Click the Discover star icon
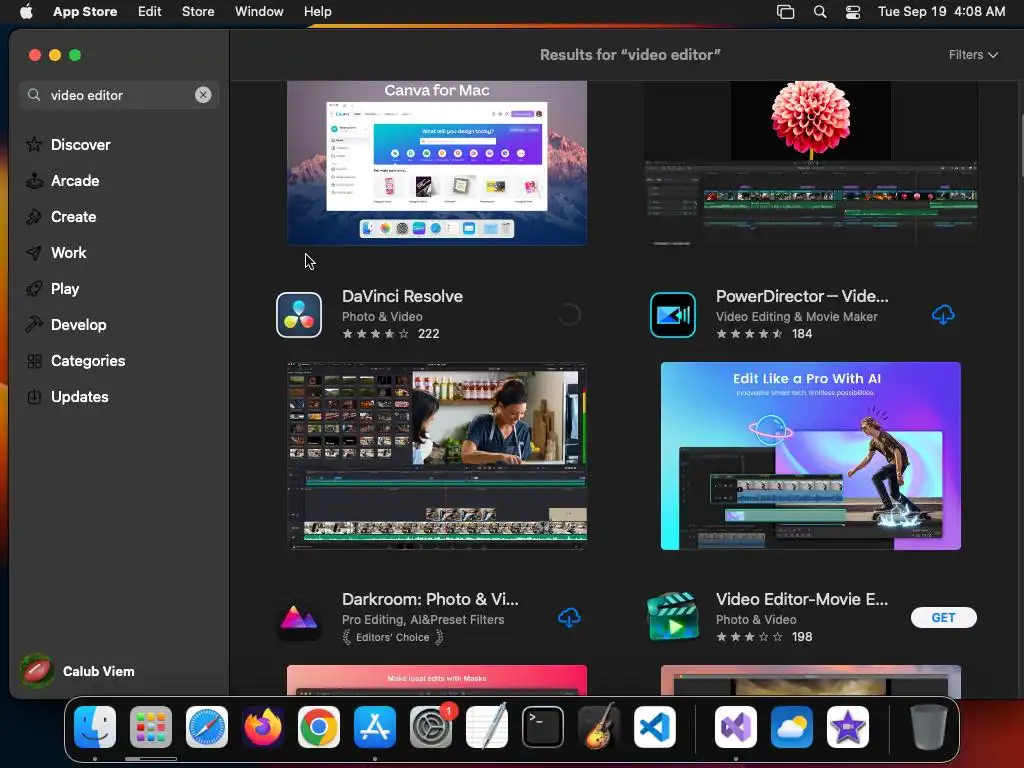This screenshot has height=768, width=1024. click(34, 144)
